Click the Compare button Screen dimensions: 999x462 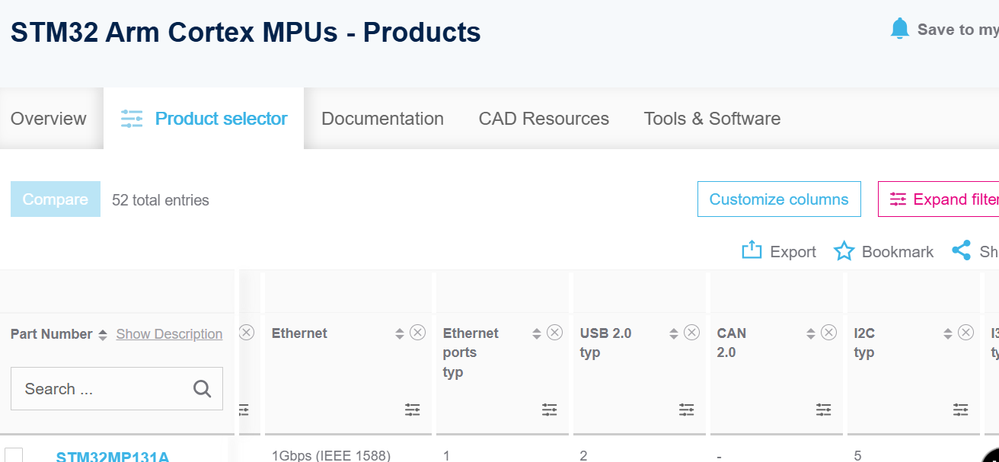click(55, 199)
